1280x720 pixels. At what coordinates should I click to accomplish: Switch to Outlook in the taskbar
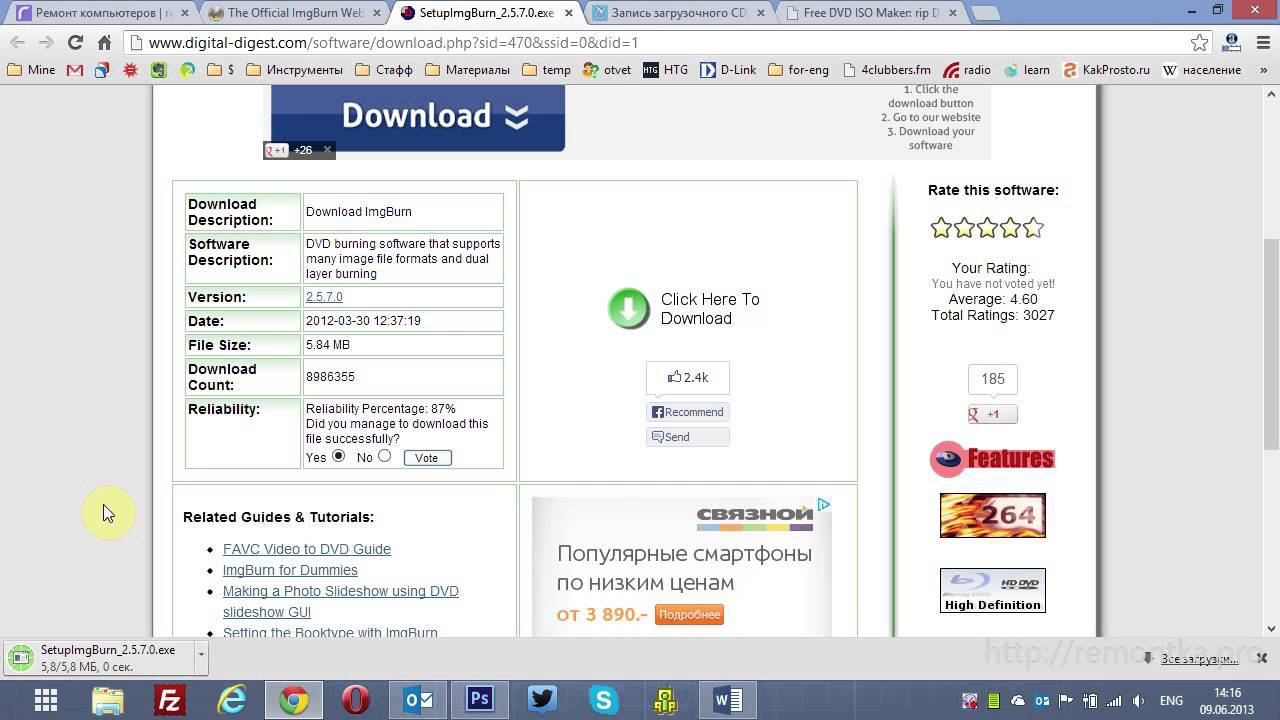(418, 699)
